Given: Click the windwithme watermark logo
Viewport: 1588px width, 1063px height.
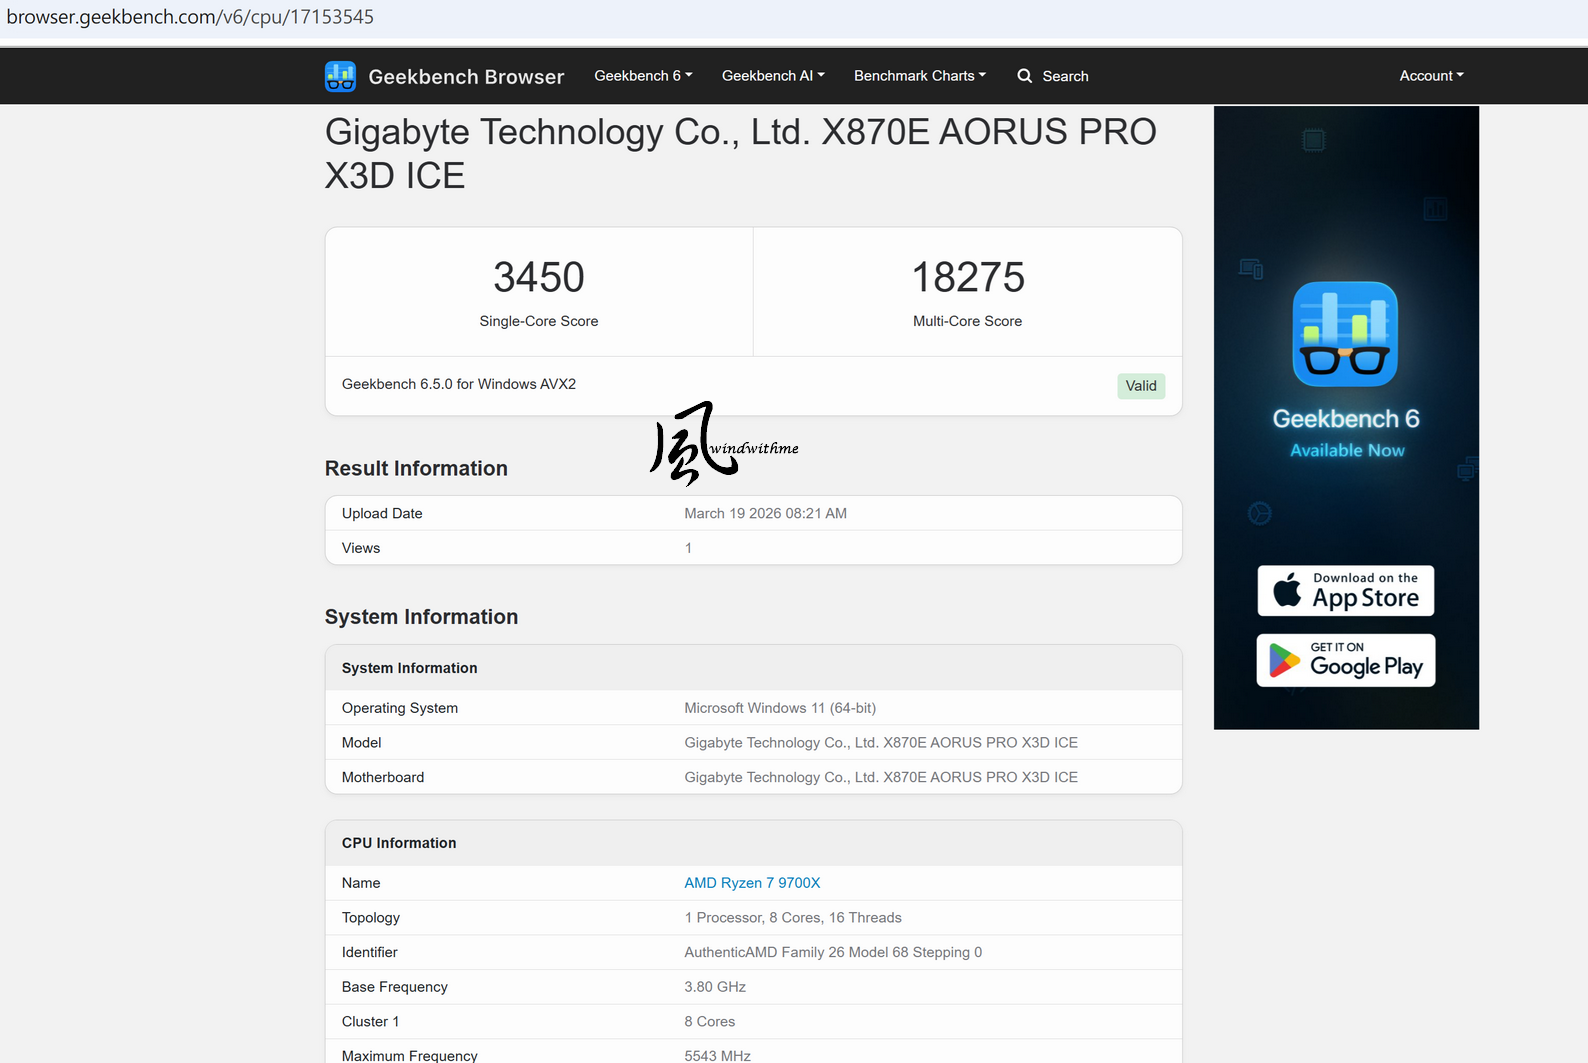Looking at the screenshot, I should [x=724, y=443].
